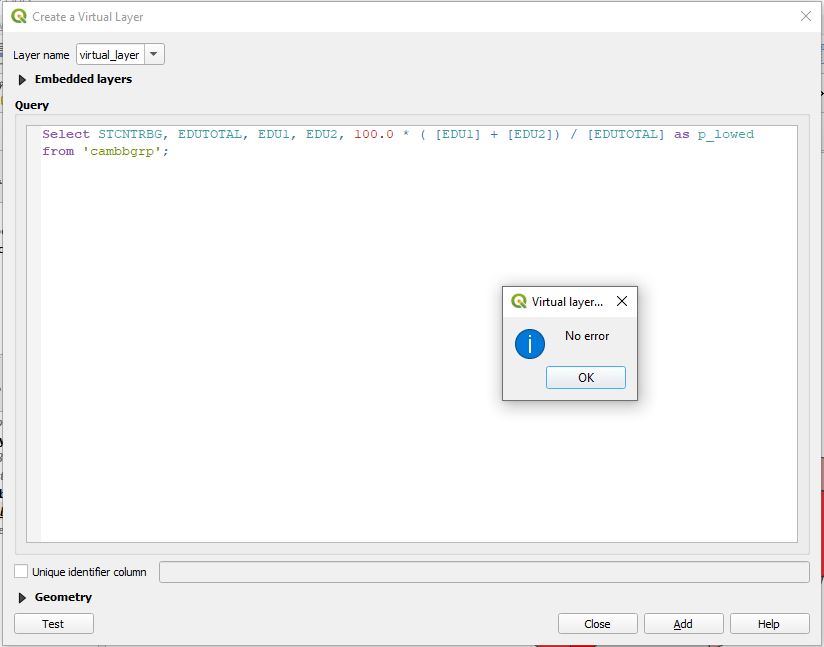
Task: Click the Unique identifier column text field
Action: (484, 572)
